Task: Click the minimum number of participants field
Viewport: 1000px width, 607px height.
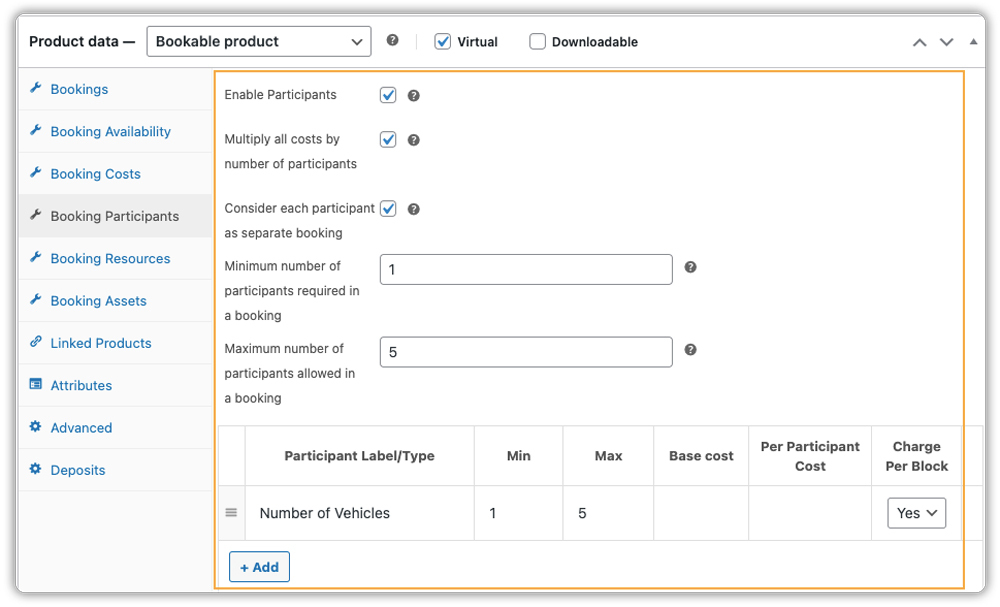Action: [x=526, y=270]
